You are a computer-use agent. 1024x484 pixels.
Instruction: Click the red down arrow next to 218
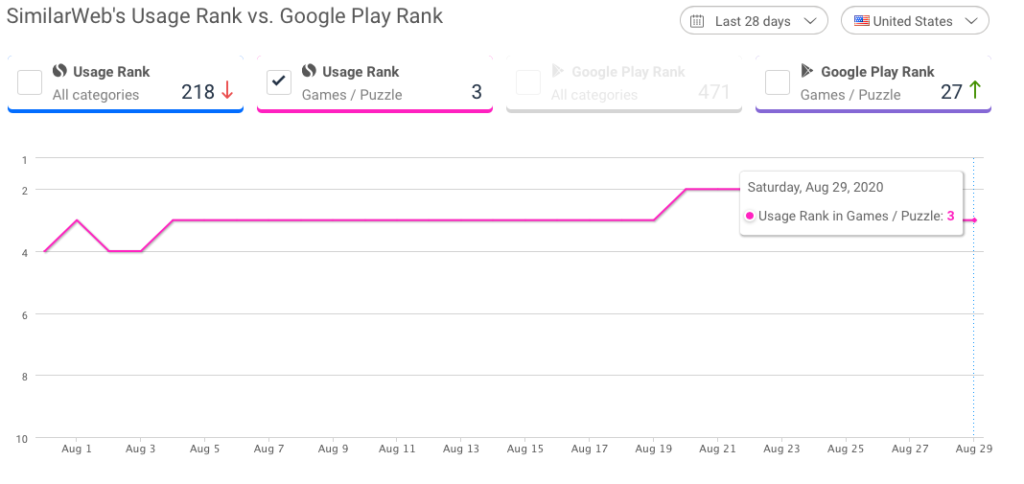pyautogui.click(x=227, y=91)
